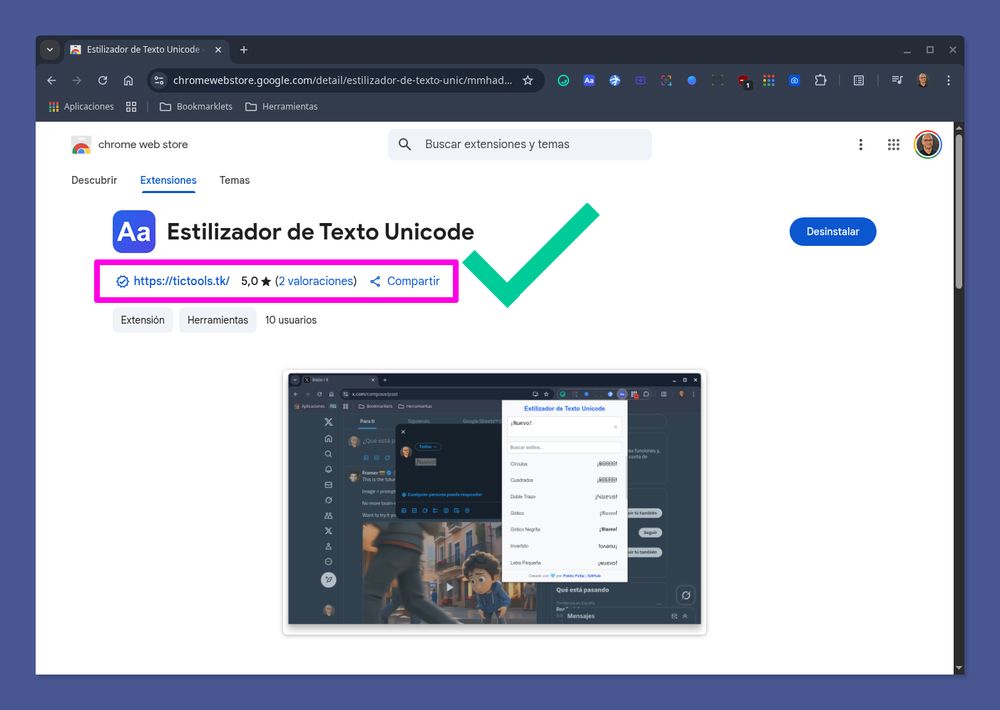
Task: Open the Extensions puzzle piece menu
Action: 820,80
